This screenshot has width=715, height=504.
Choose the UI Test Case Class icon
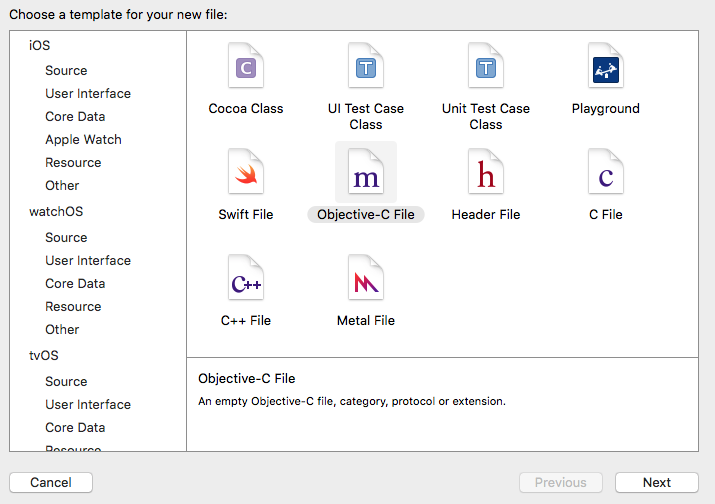[x=366, y=65]
